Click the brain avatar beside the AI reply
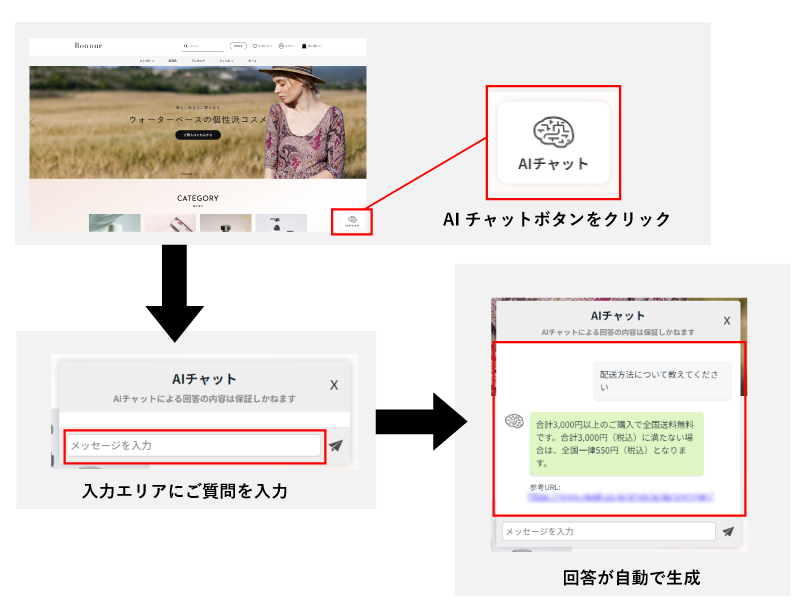This screenshot has width=800, height=613. (x=514, y=422)
